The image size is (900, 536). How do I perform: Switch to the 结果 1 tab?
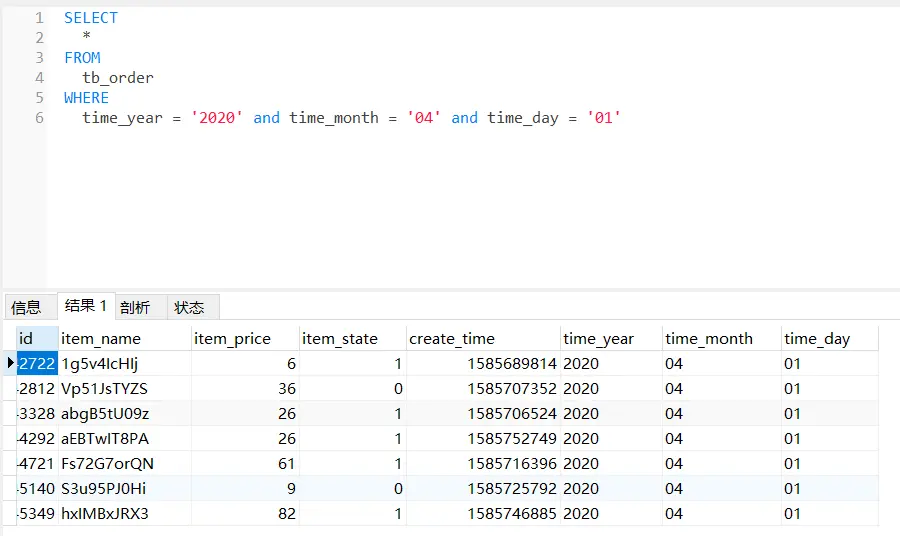86,306
